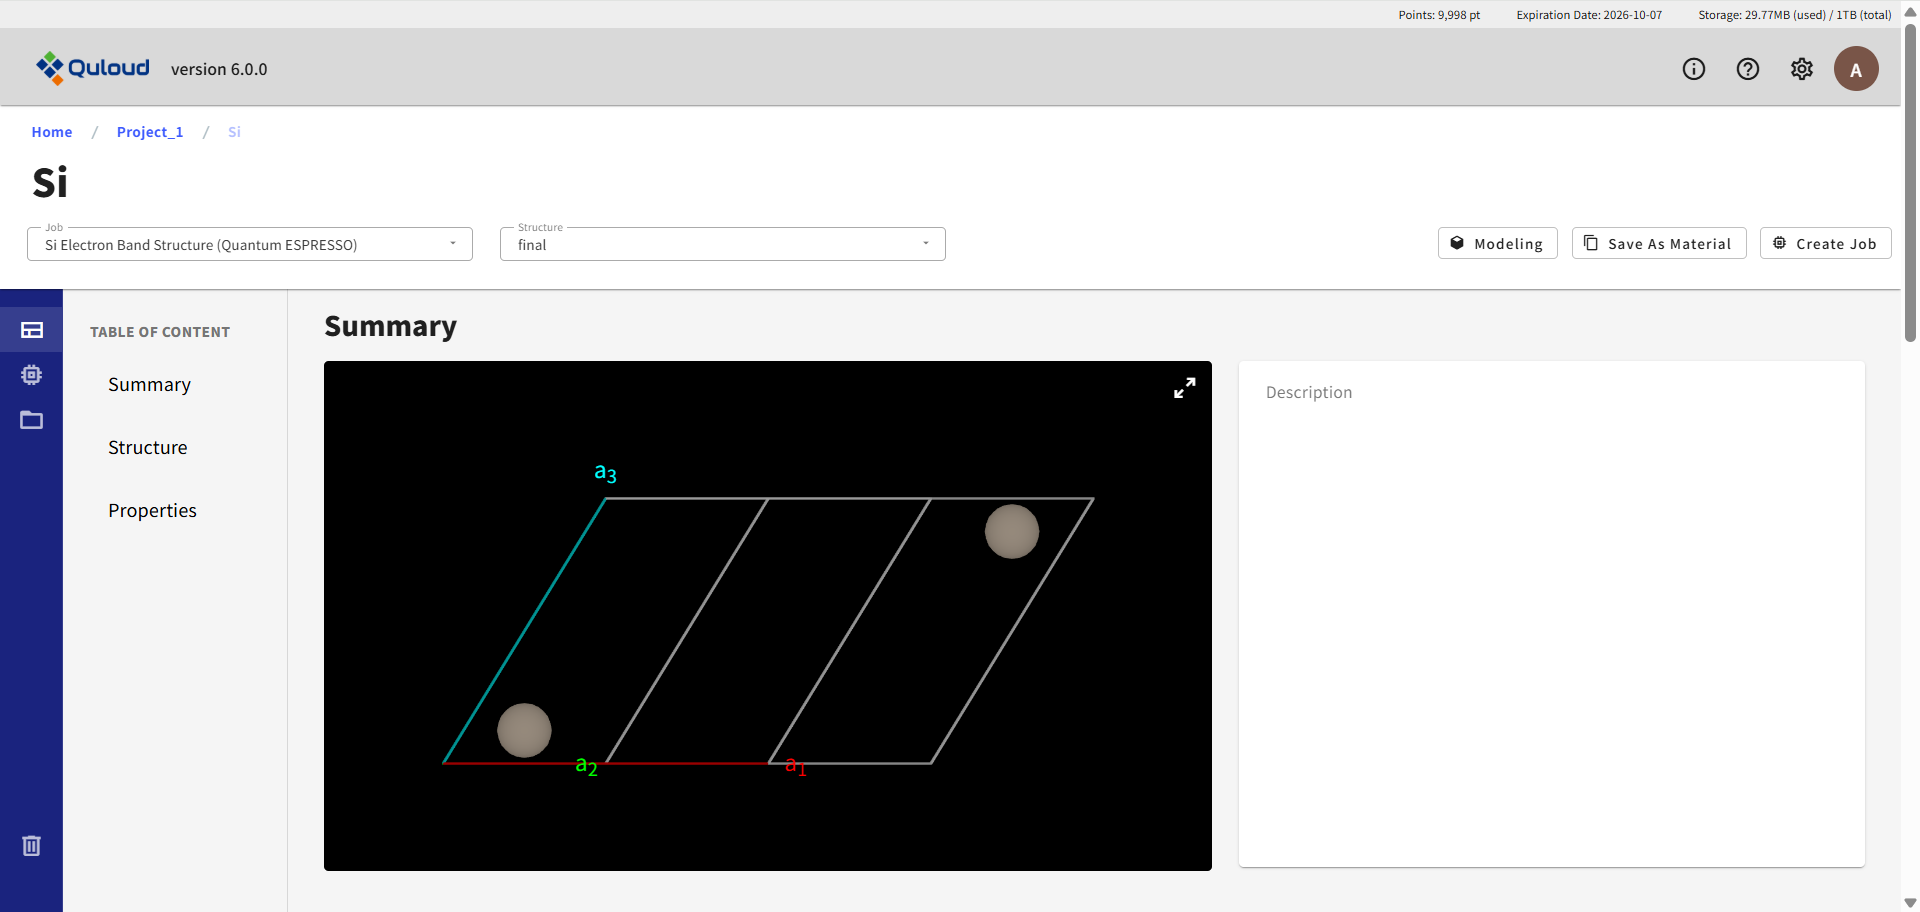Open the jobs chip icon in sidebar
Viewport: 1920px width, 912px height.
click(x=32, y=375)
